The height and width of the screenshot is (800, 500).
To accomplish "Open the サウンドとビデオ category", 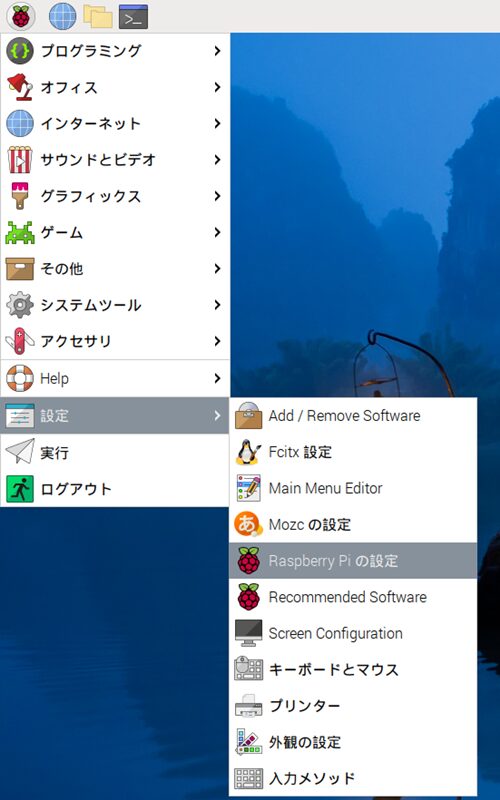I will [x=115, y=160].
